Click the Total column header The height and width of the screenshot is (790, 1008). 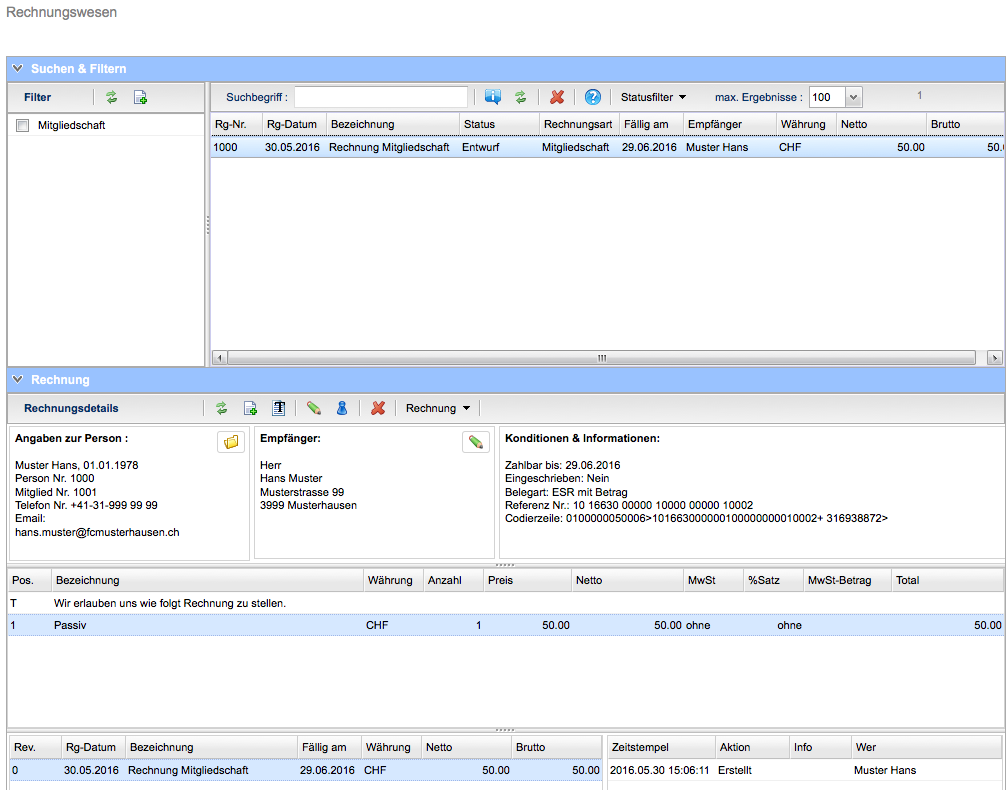tap(948, 580)
